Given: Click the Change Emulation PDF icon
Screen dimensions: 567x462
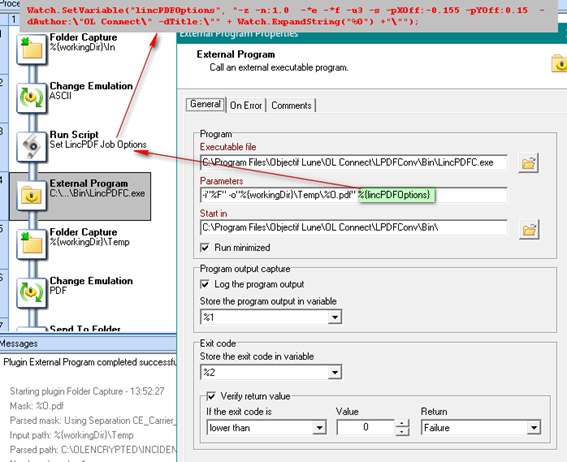Looking at the screenshot, I should point(31,293).
